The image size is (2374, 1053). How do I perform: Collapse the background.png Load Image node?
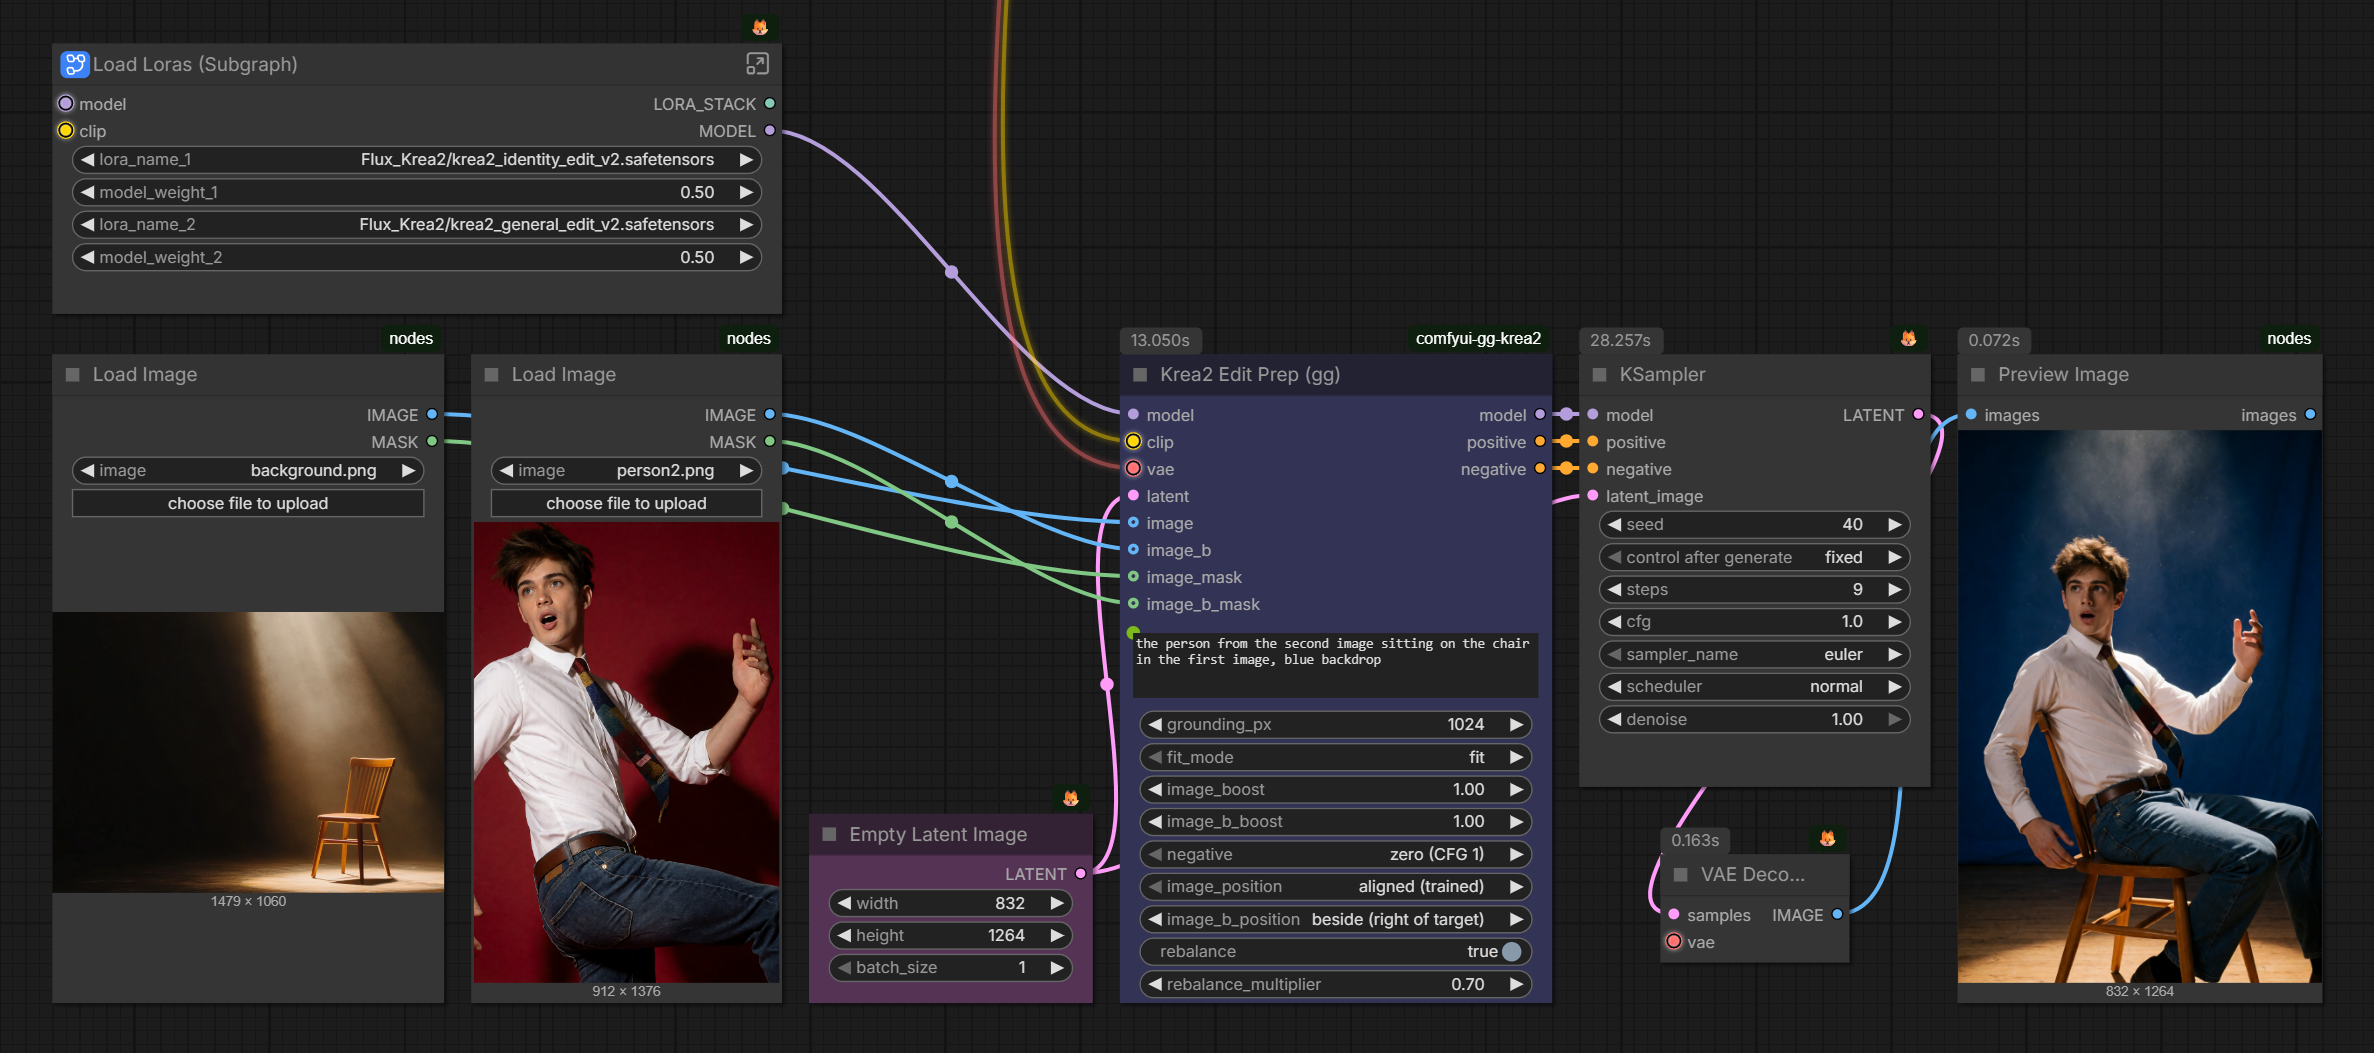pyautogui.click(x=72, y=375)
